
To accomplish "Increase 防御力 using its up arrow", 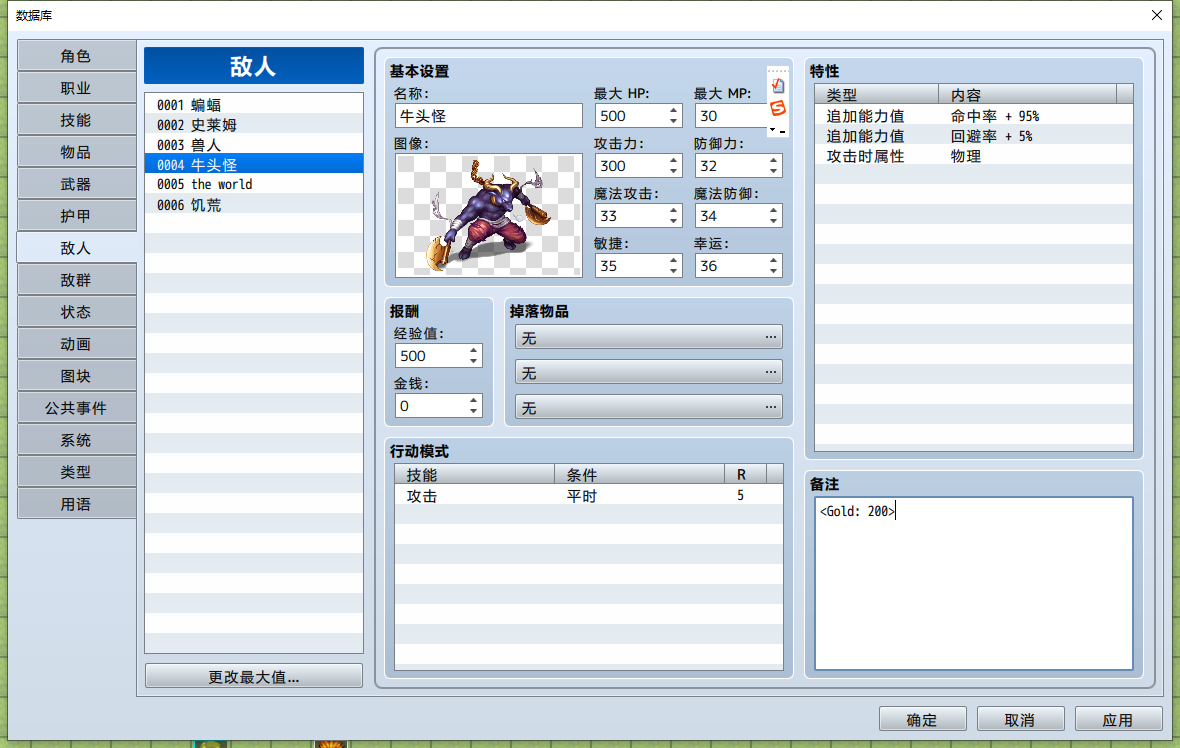I will pyautogui.click(x=774, y=160).
